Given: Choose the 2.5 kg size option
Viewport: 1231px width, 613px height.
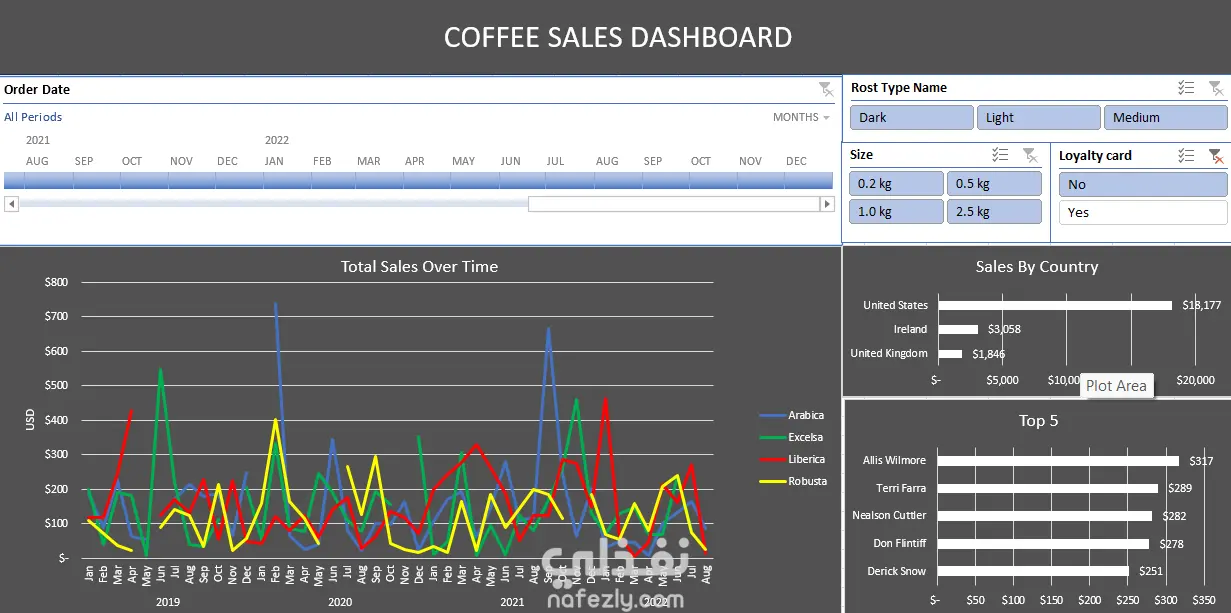Looking at the screenshot, I should click(x=994, y=212).
